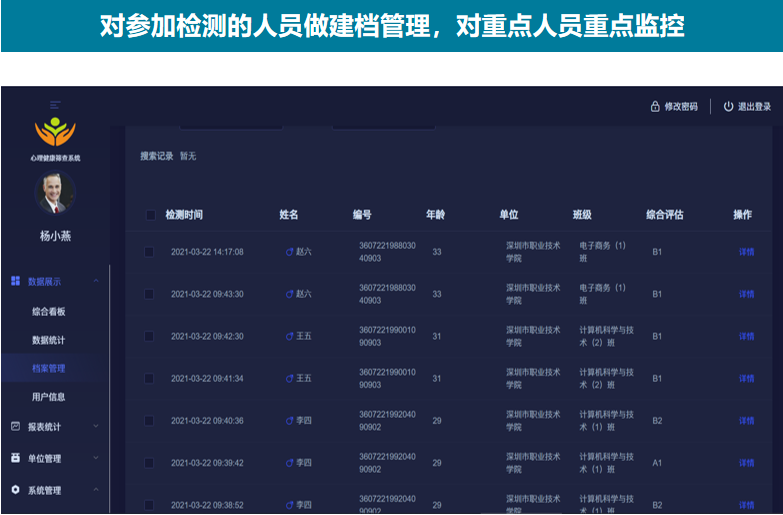Select checkbox for 2021-03-22 09:42:30 row
Screen dimensions: 783x515
pos(149,337)
